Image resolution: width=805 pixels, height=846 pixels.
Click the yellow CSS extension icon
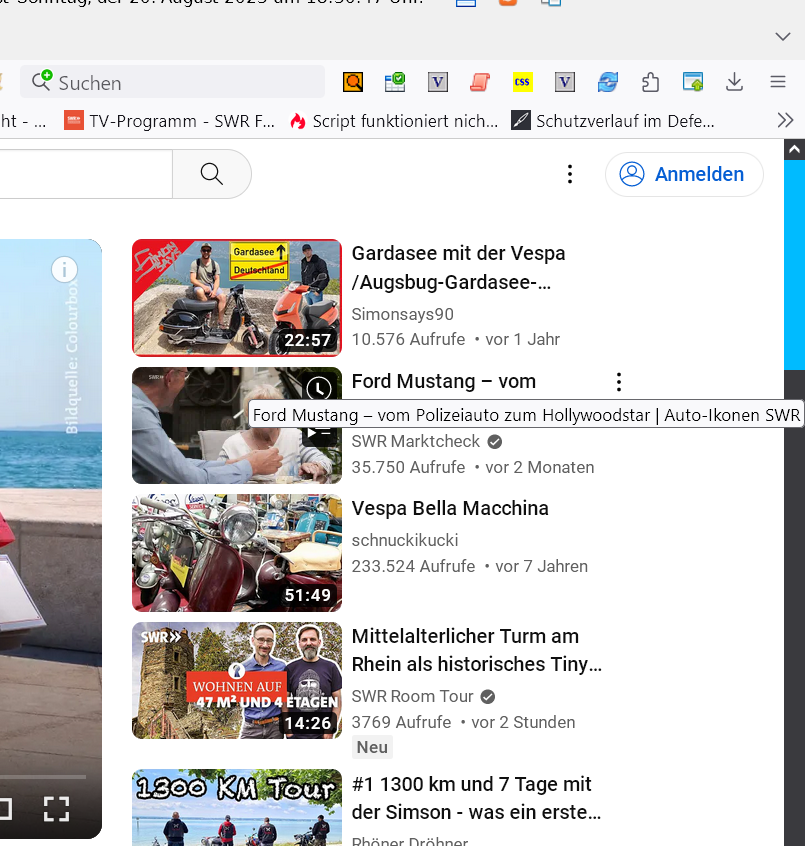tap(522, 82)
